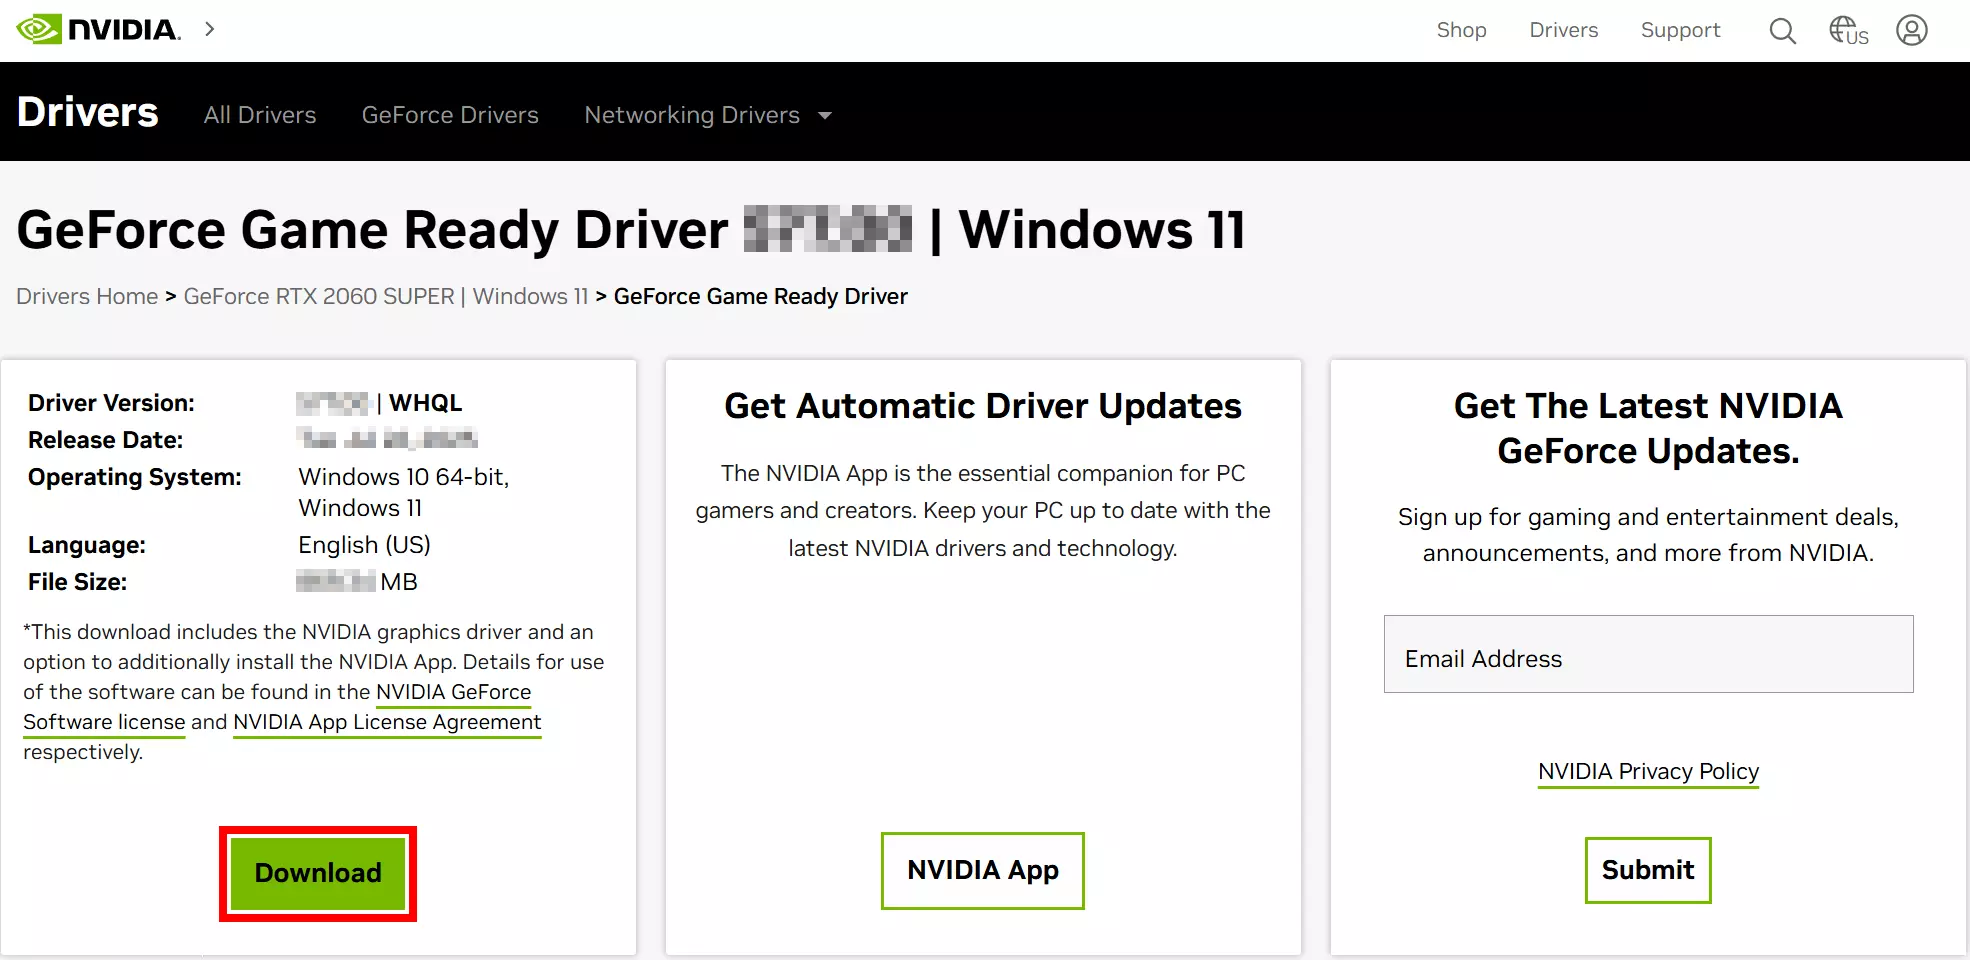The width and height of the screenshot is (1970, 960).
Task: Open the NVIDIA GeForce Software license link
Action: pyautogui.click(x=277, y=707)
